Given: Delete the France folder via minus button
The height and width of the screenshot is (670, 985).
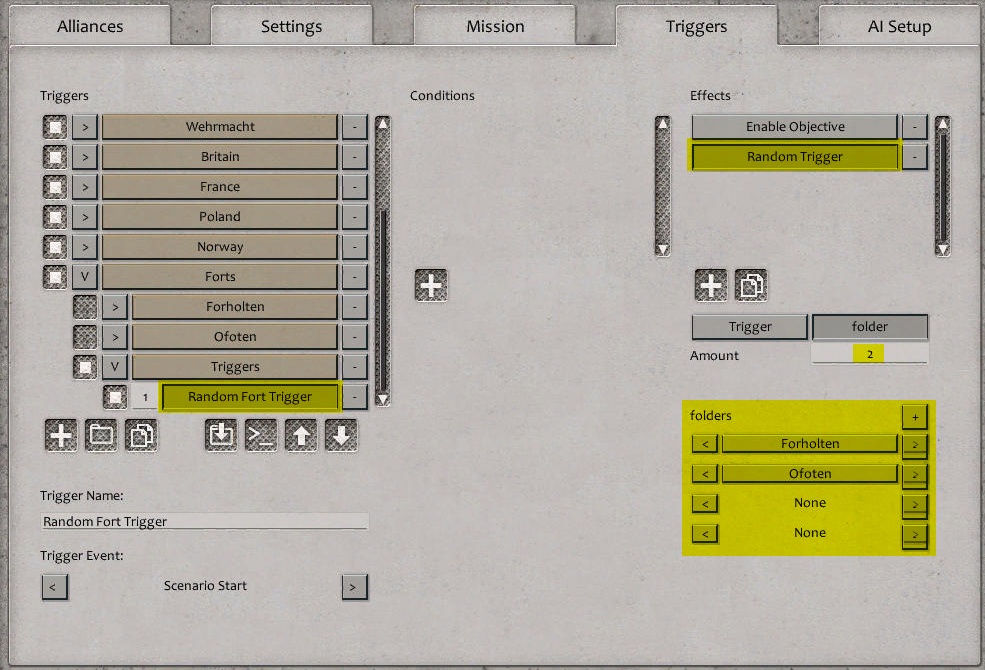Looking at the screenshot, I should point(355,187).
